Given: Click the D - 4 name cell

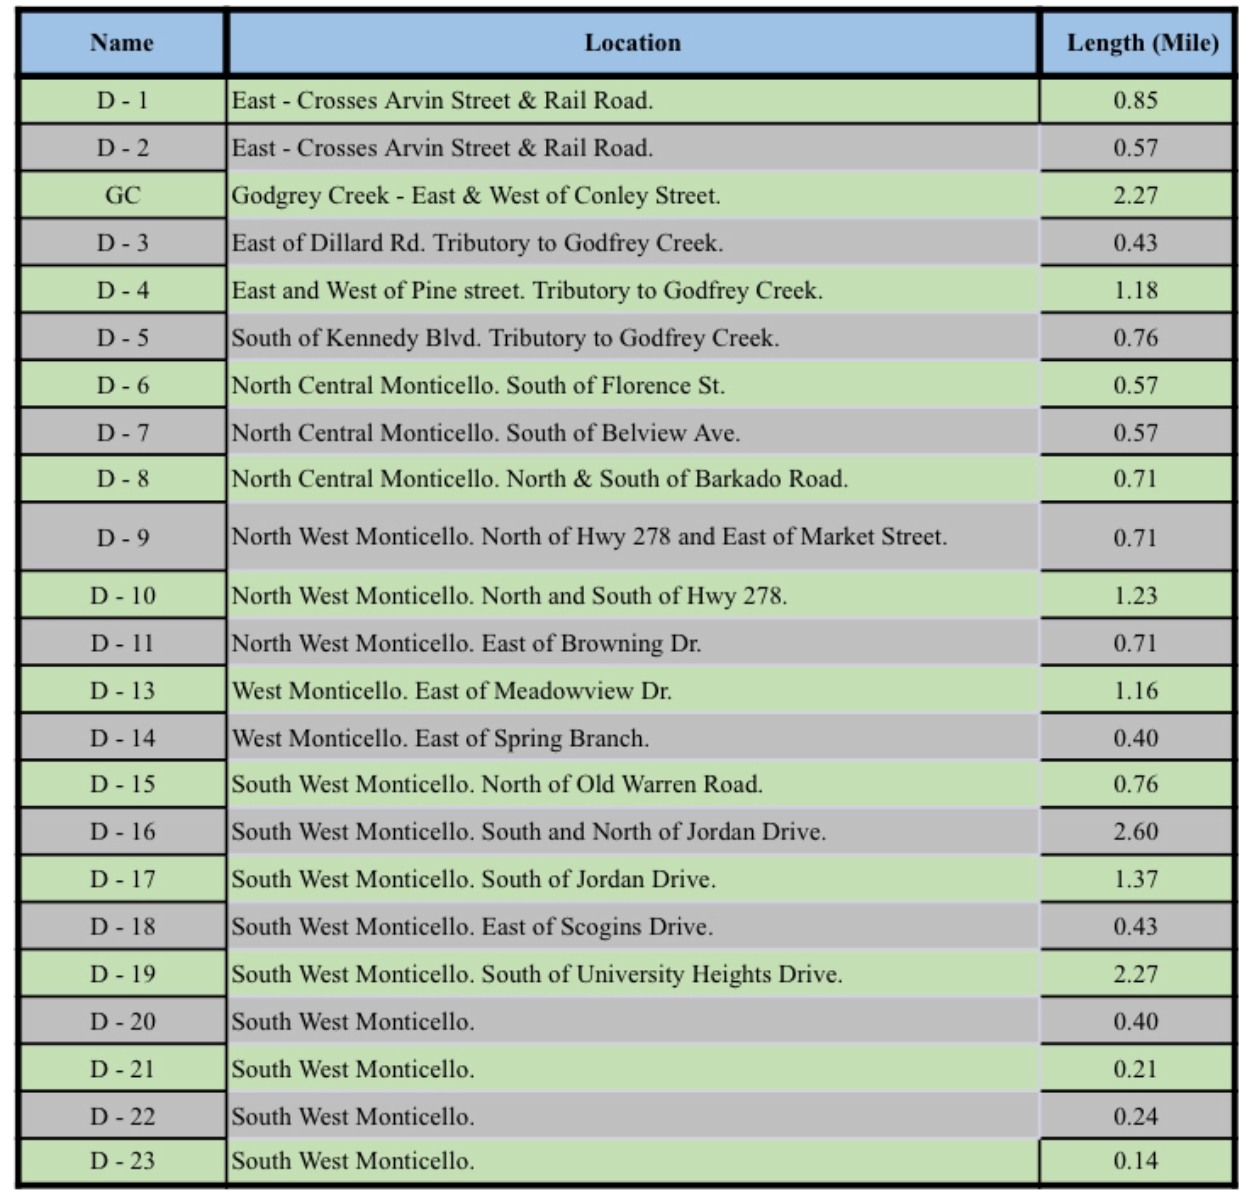Looking at the screenshot, I should 122,290.
